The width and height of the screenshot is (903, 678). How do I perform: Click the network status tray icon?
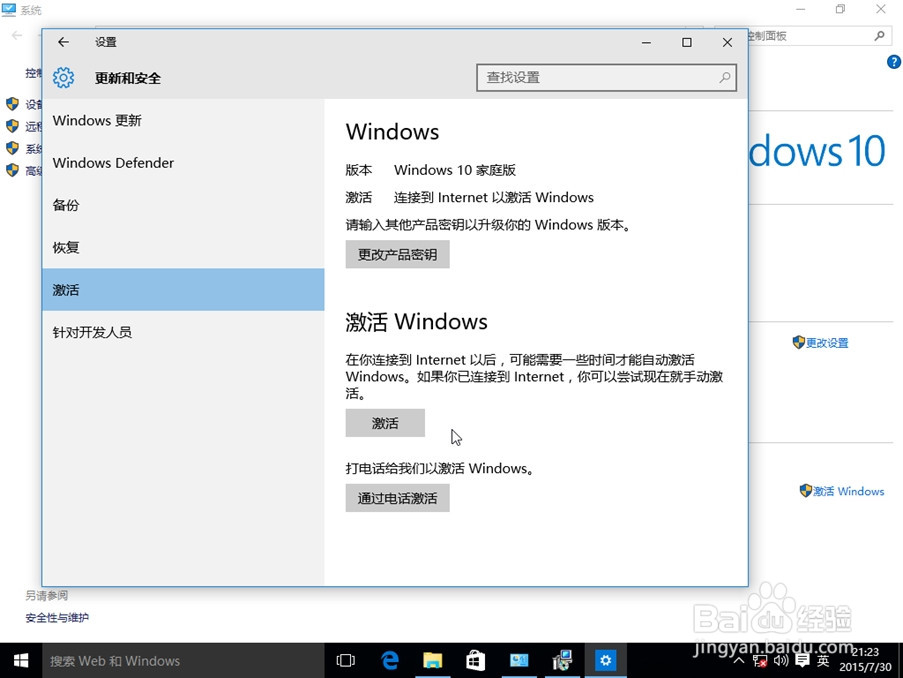click(x=760, y=661)
